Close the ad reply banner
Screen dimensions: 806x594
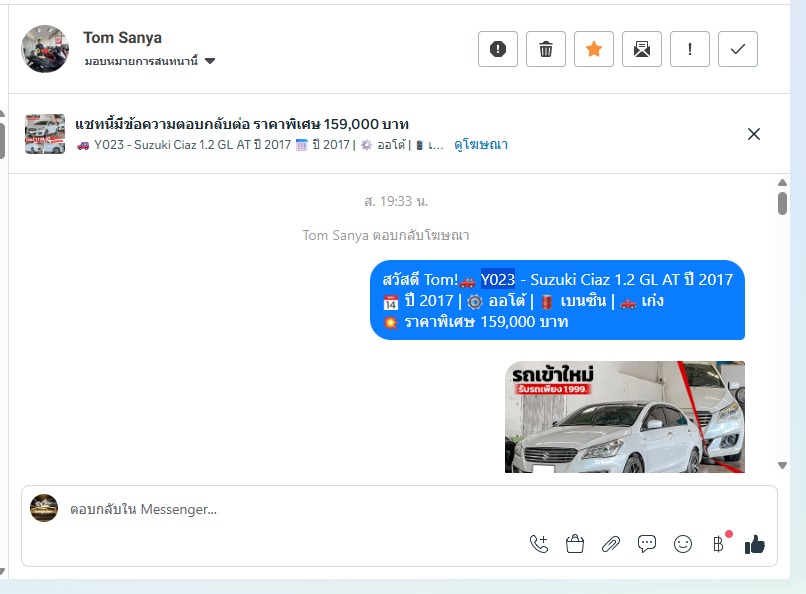tap(754, 134)
